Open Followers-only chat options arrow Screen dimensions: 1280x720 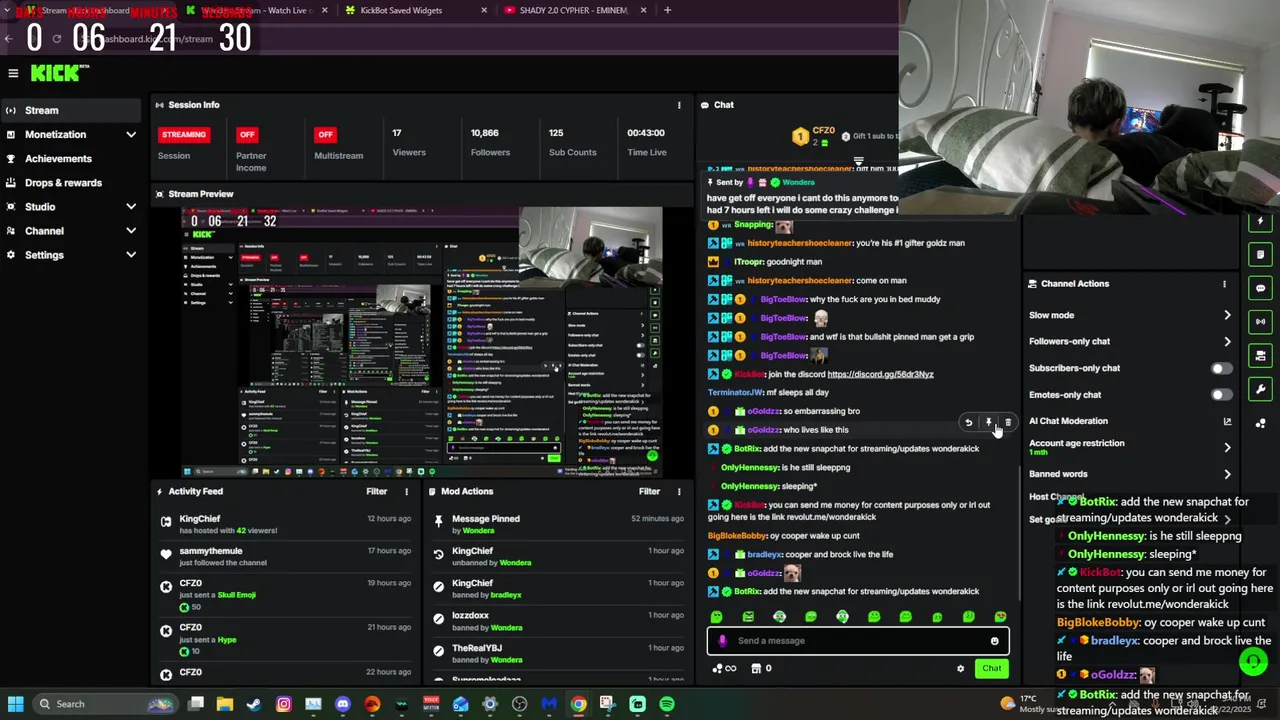click(x=1227, y=342)
